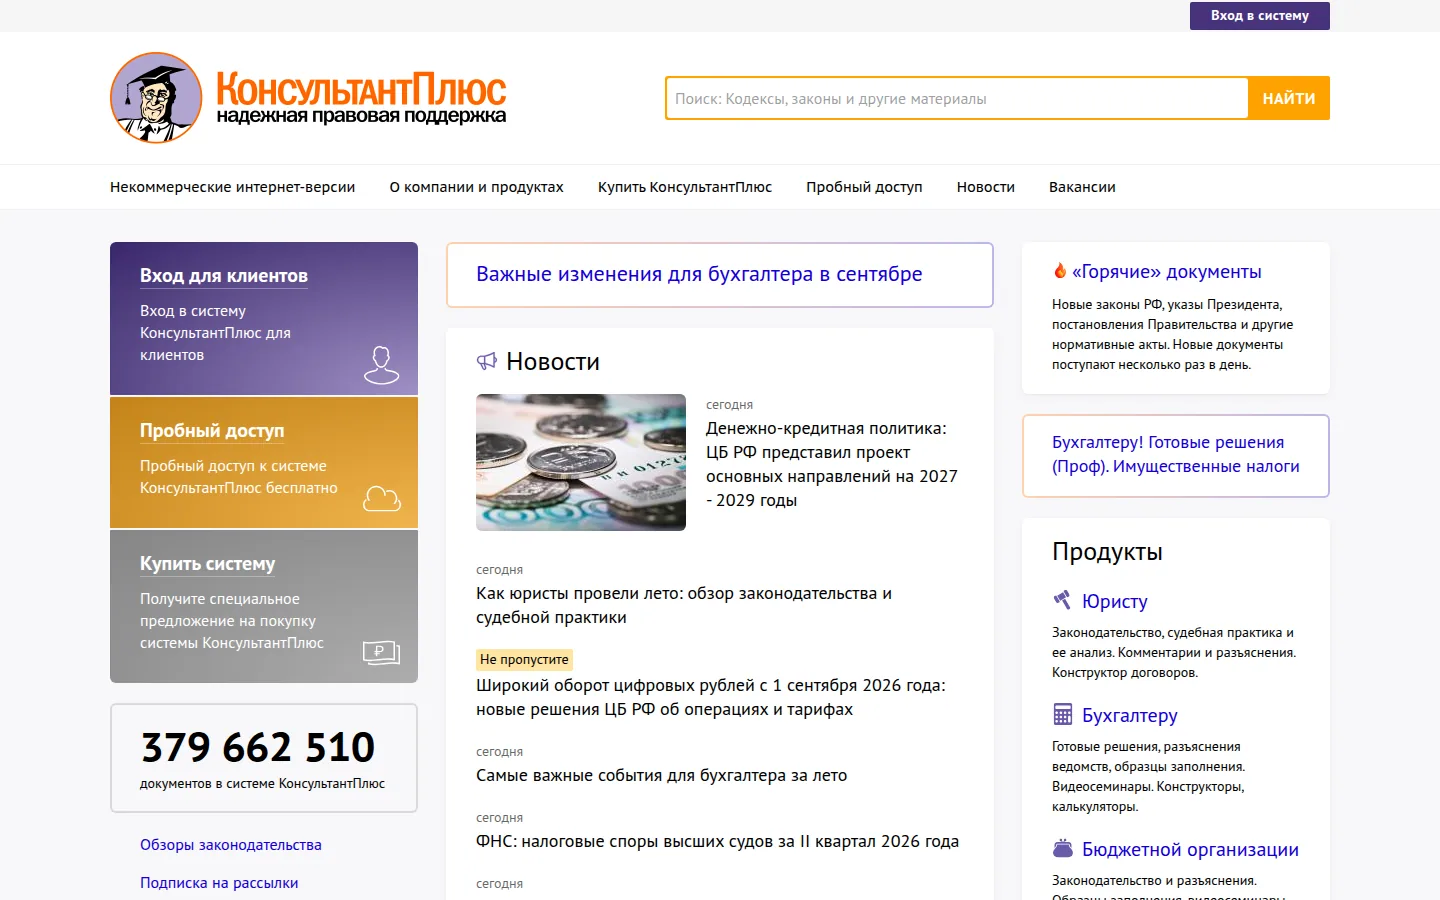
Task: Click the Новости section heading
Action: pyautogui.click(x=553, y=361)
